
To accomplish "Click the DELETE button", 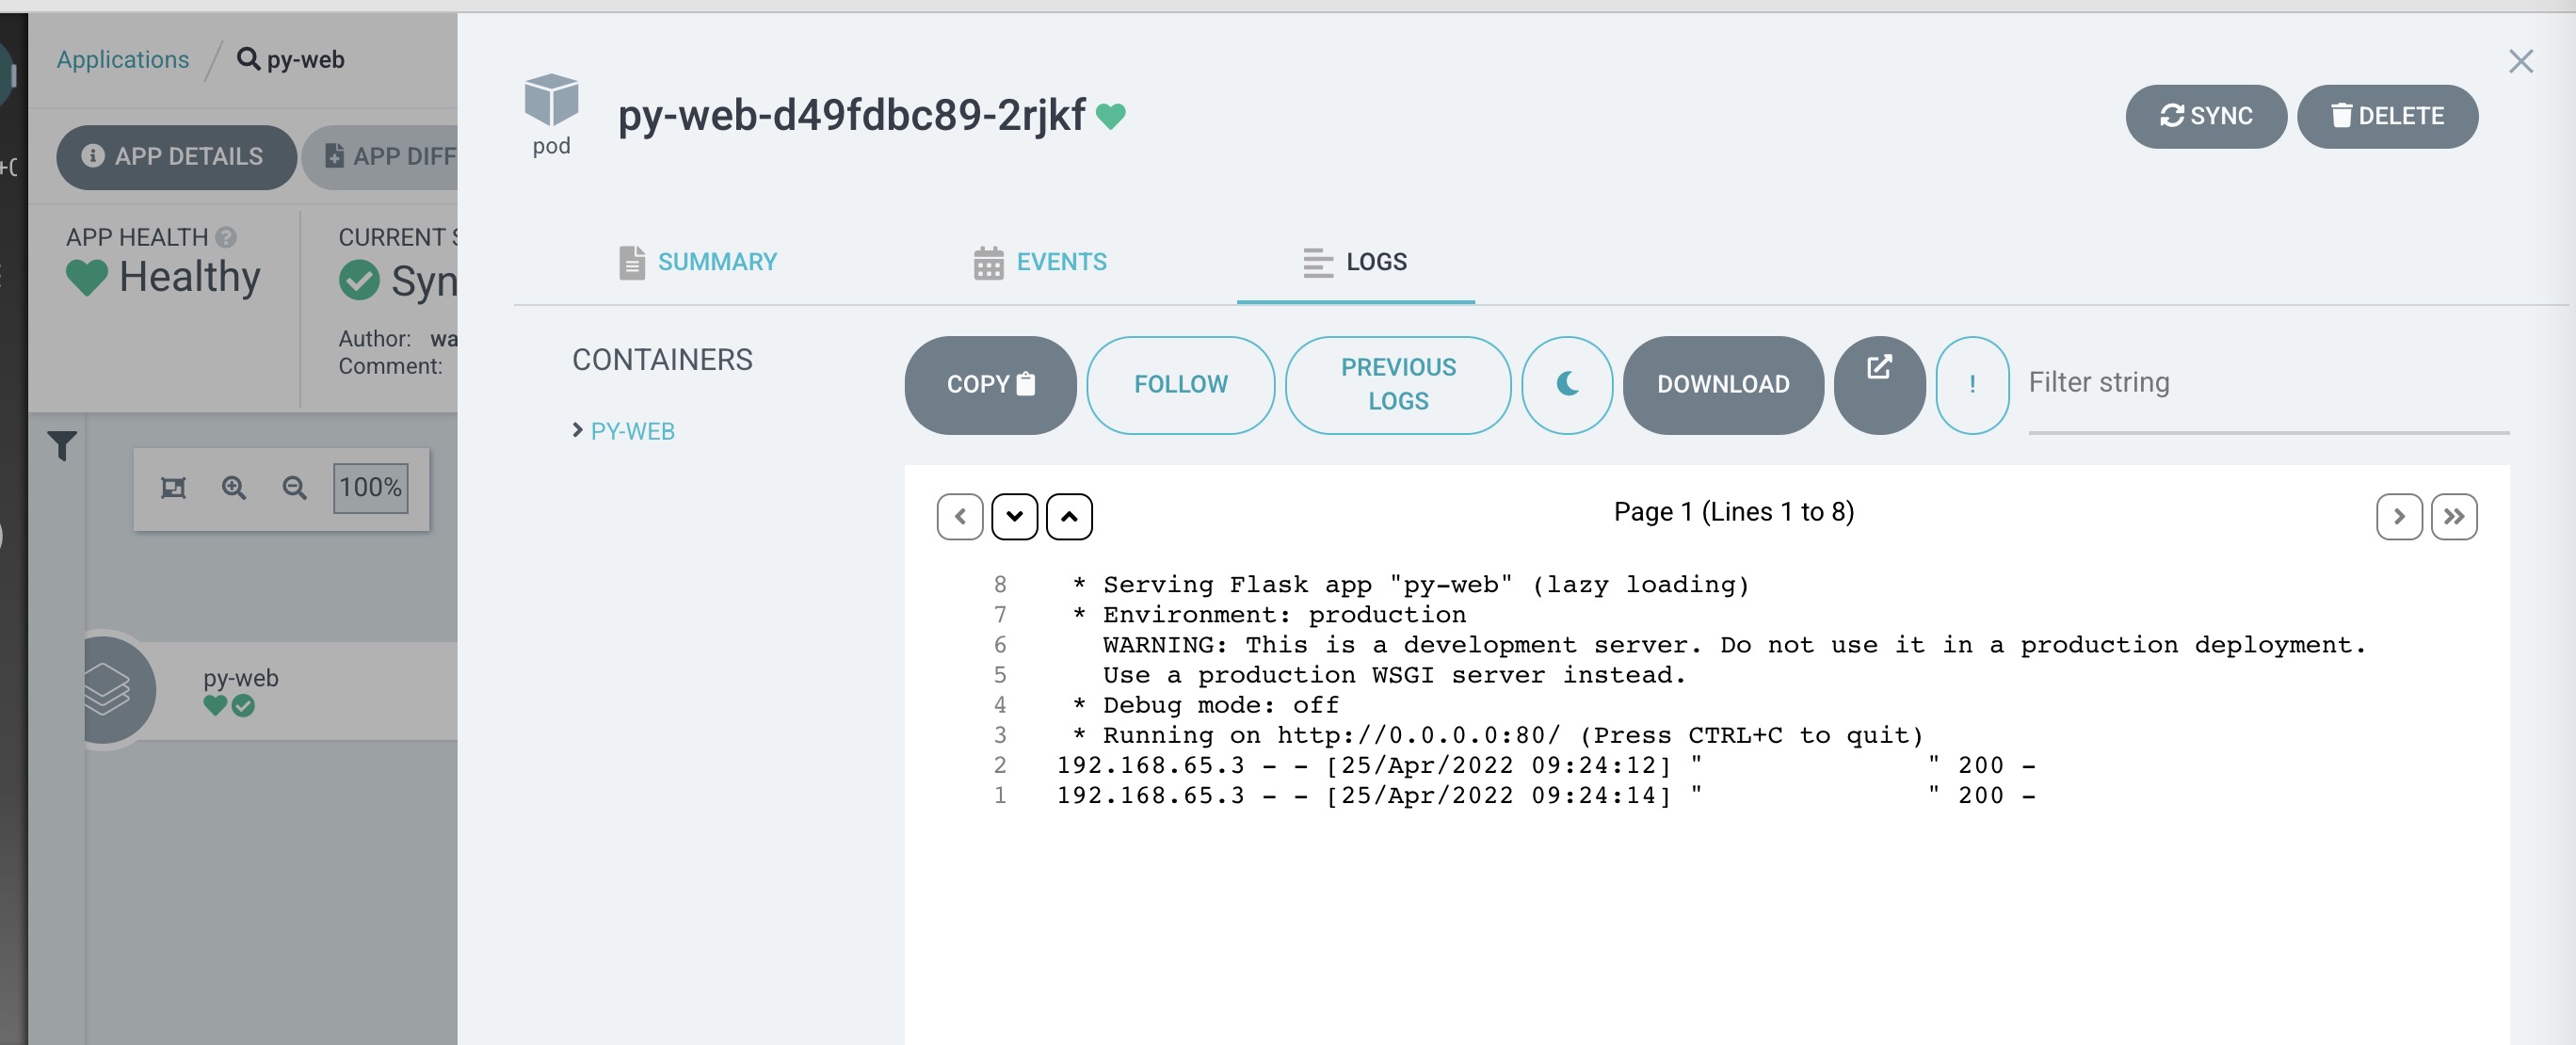I will click(x=2387, y=116).
